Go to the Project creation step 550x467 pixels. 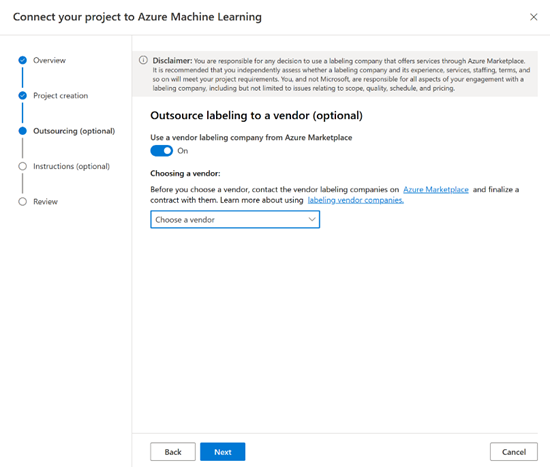(x=61, y=95)
